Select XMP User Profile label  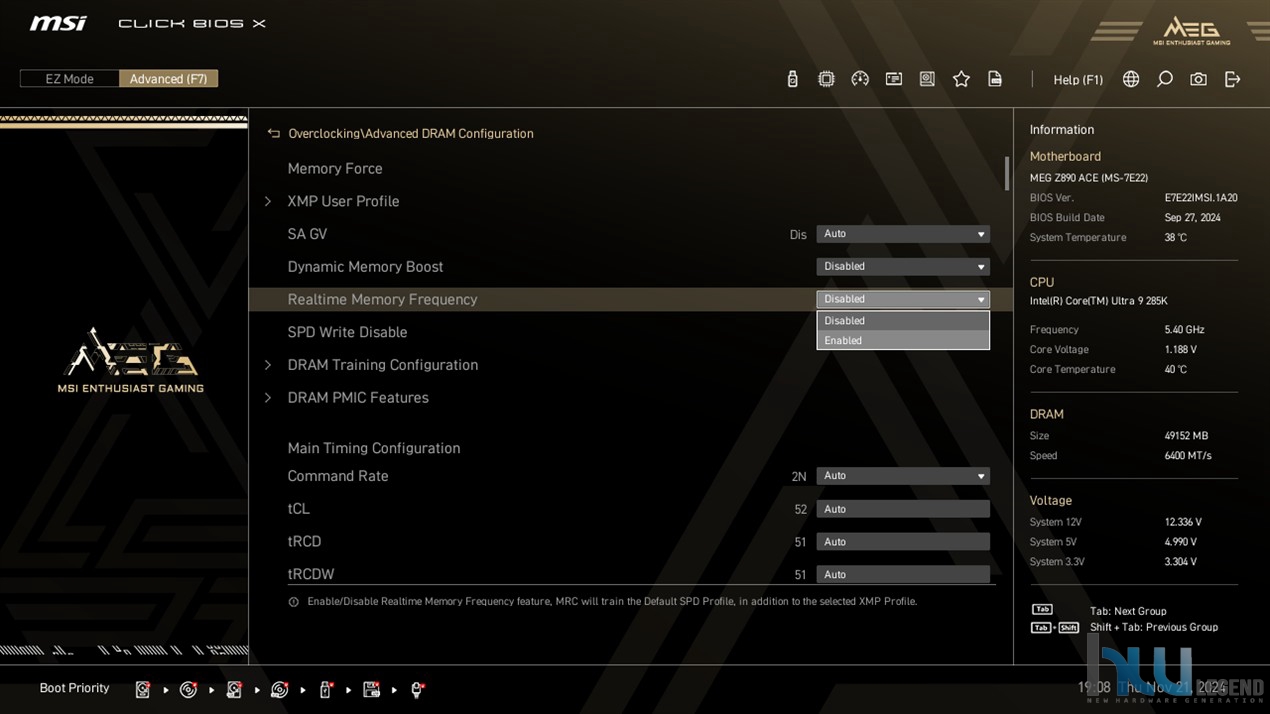coord(343,201)
